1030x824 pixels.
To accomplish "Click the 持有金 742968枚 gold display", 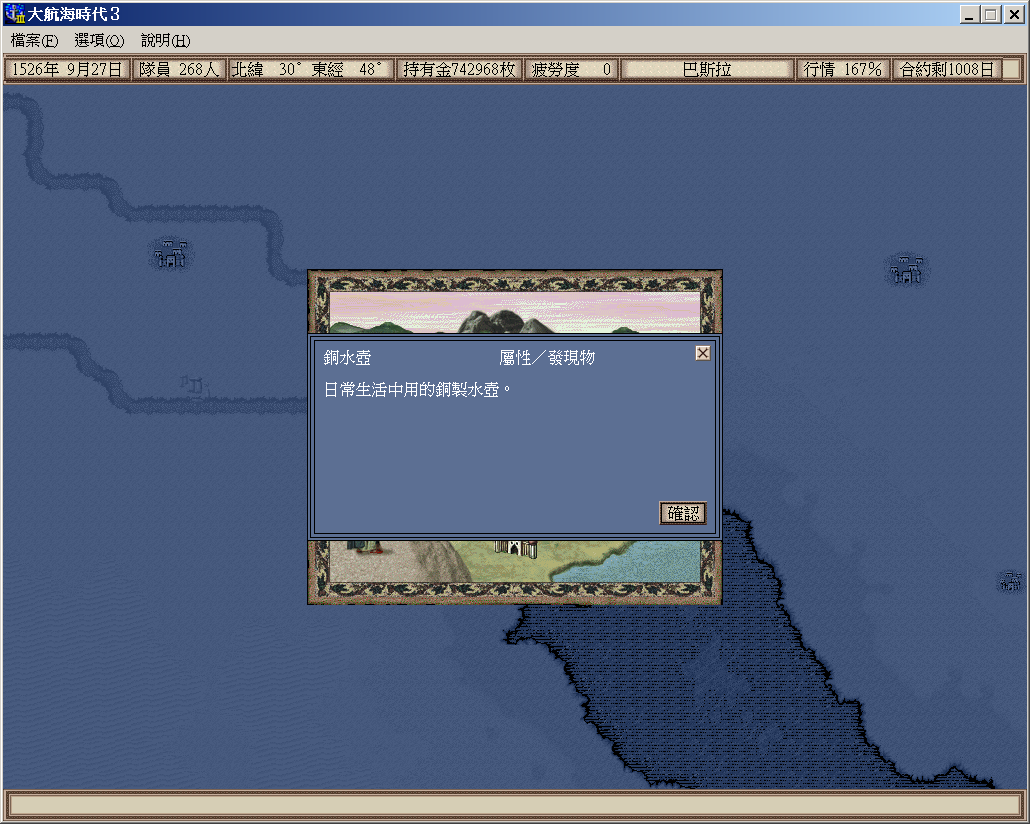I will point(459,70).
